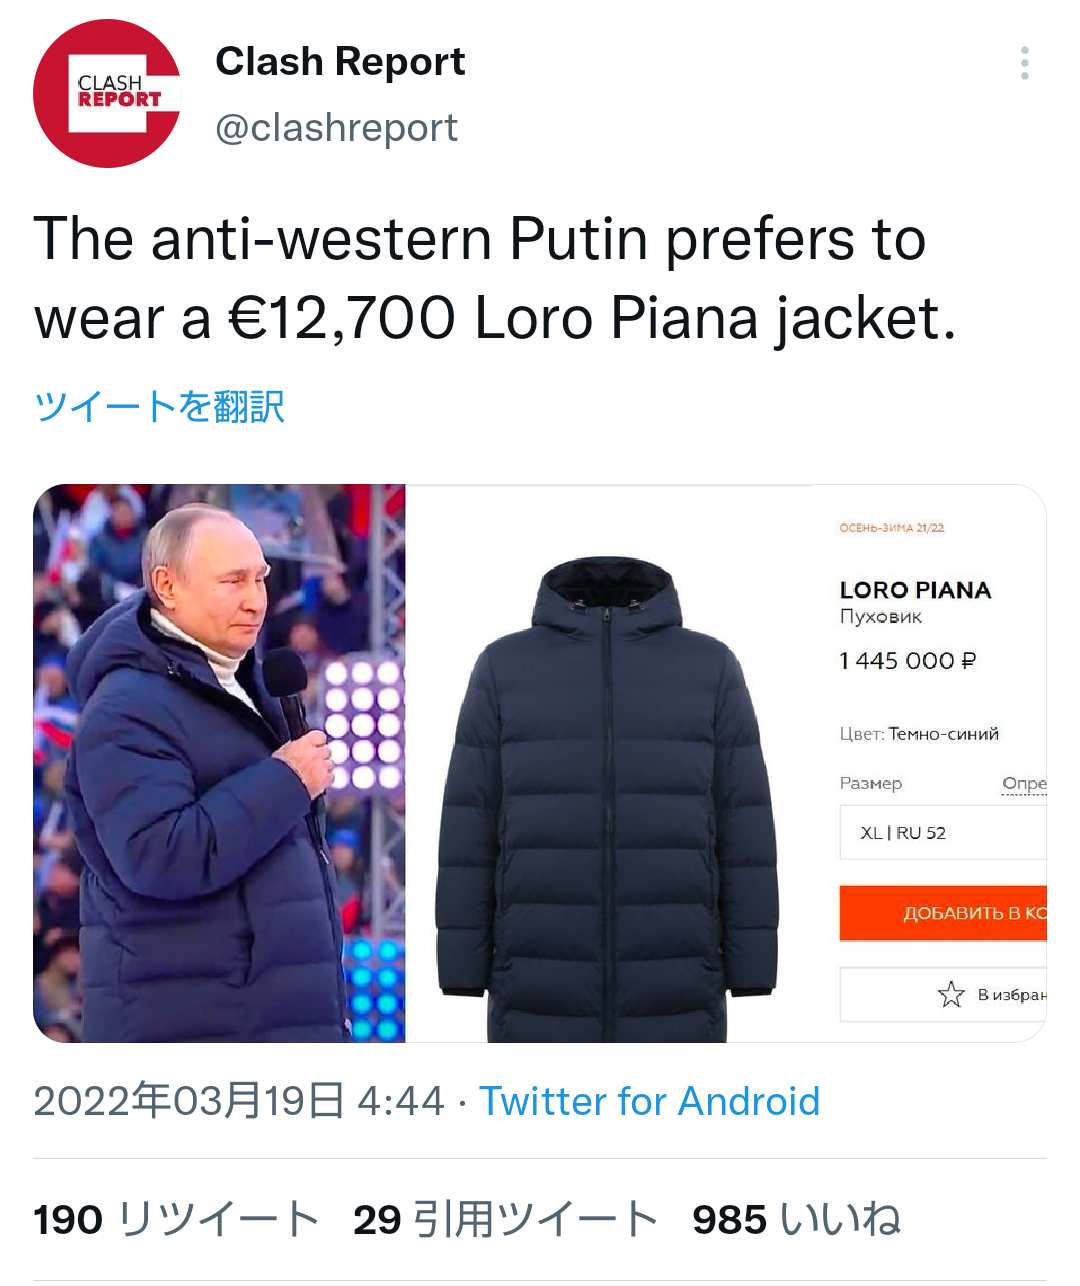Open the three-dot more options menu

1024,63
